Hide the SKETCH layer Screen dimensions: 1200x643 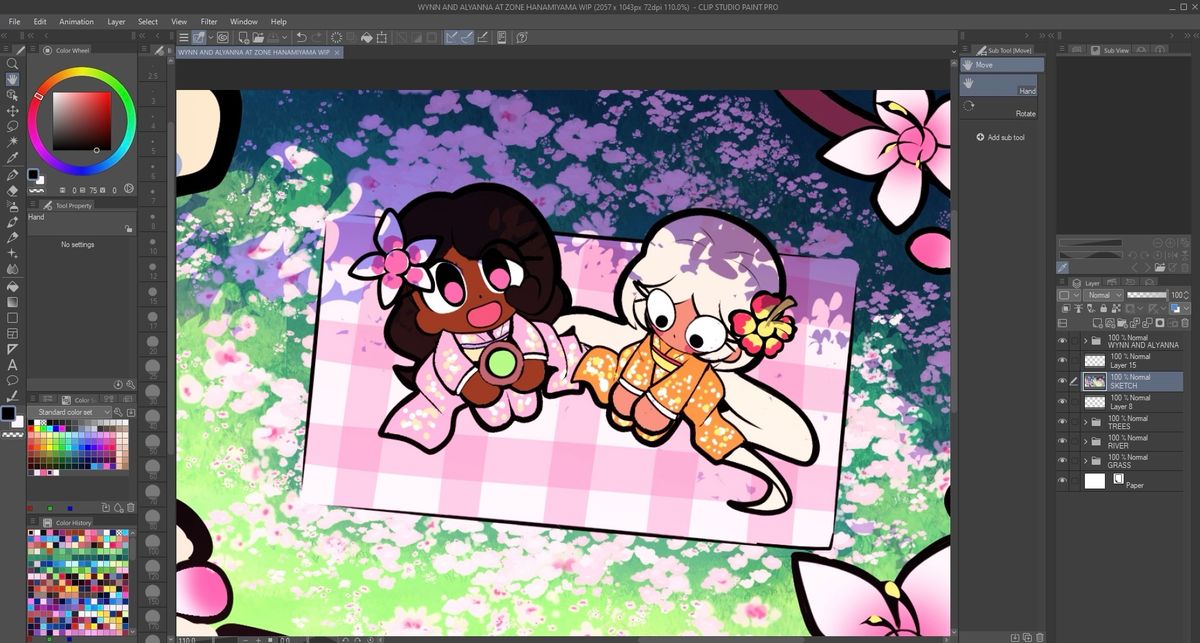point(1063,381)
